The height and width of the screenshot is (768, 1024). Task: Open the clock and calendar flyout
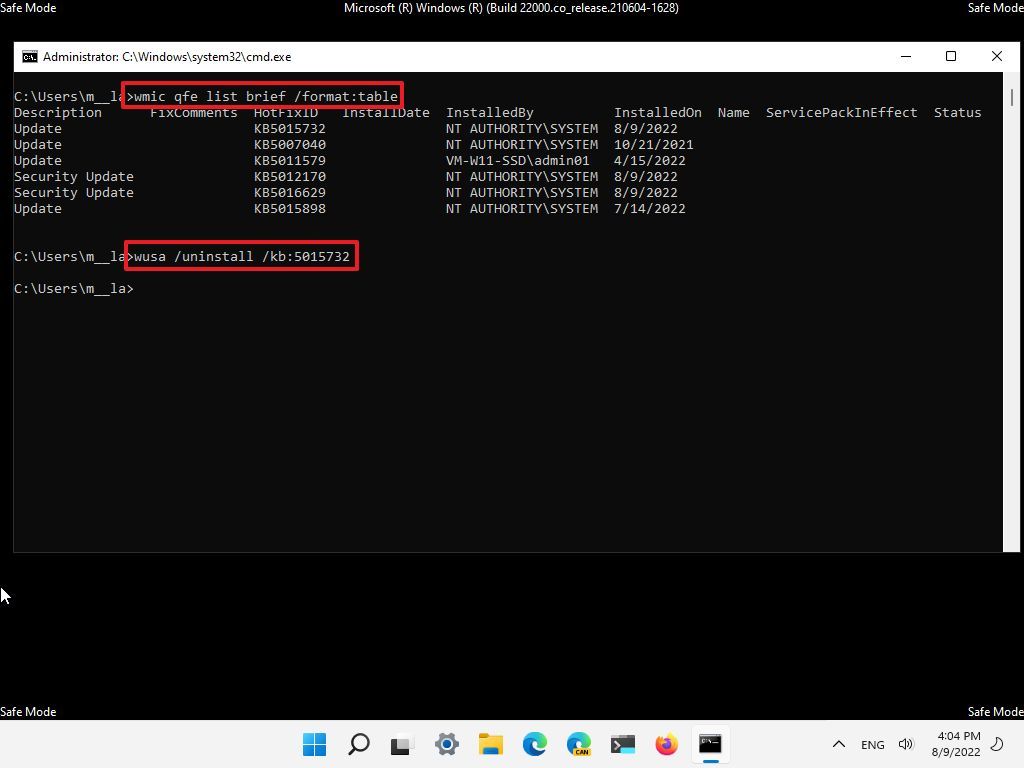coord(958,744)
